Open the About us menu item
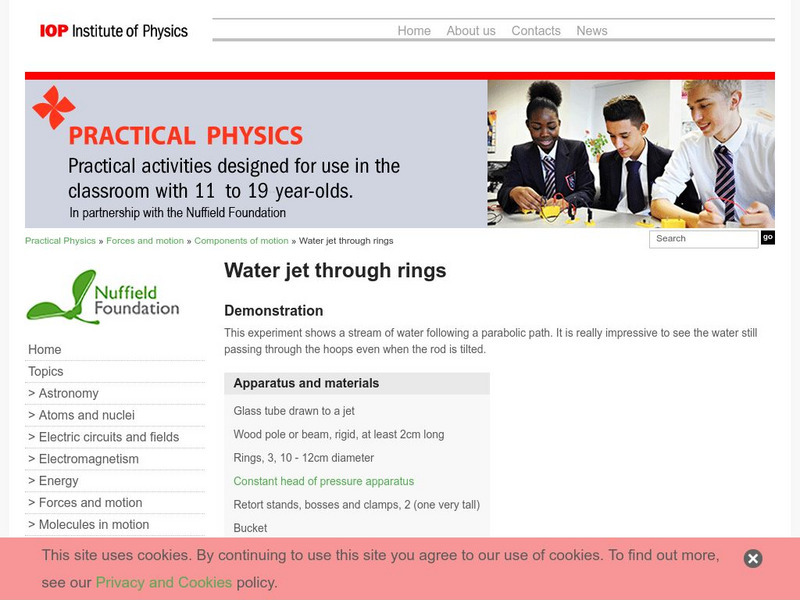This screenshot has height=600, width=800. tap(471, 31)
